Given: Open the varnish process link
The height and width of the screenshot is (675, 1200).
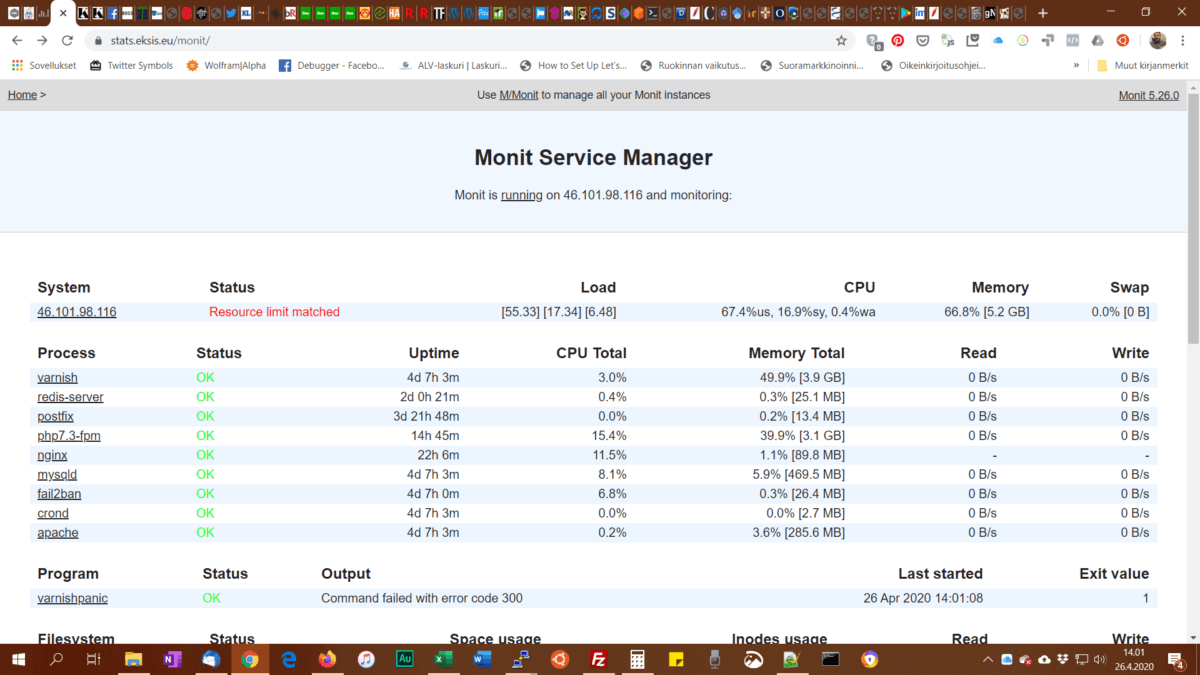Looking at the screenshot, I should point(57,377).
